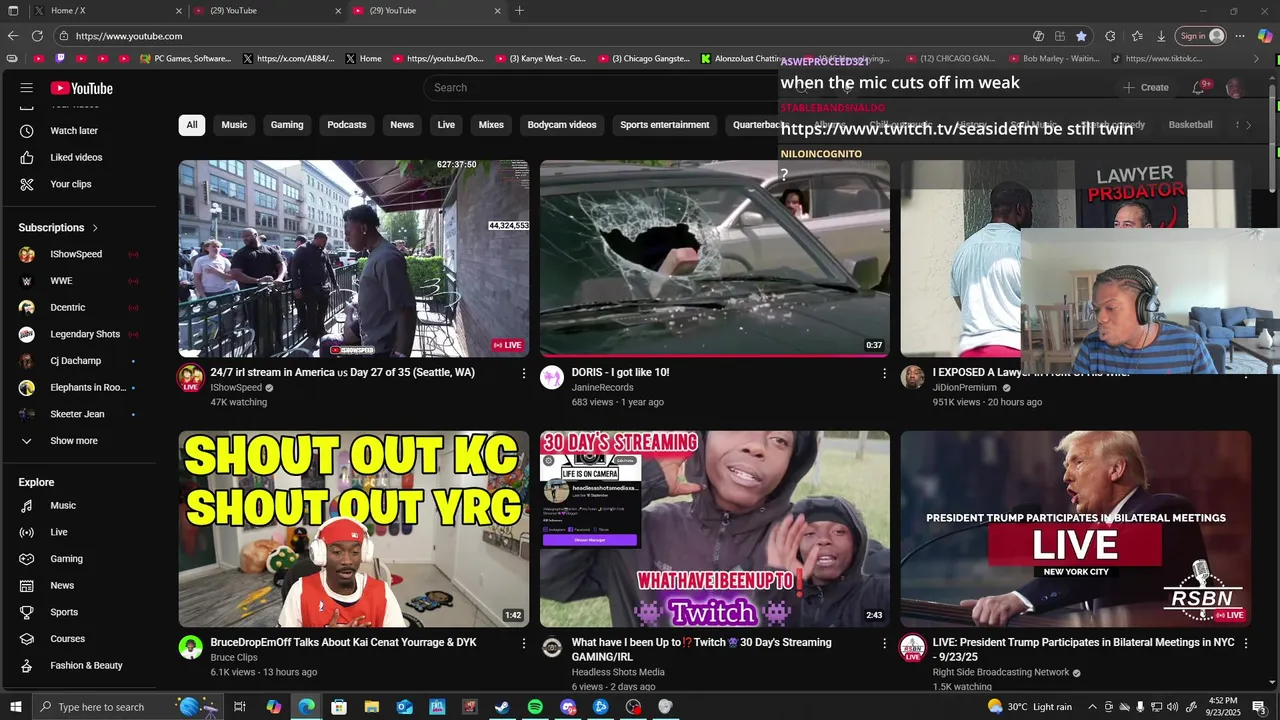1280x720 pixels.
Task: Open YouTube notifications bell
Action: click(1198, 88)
